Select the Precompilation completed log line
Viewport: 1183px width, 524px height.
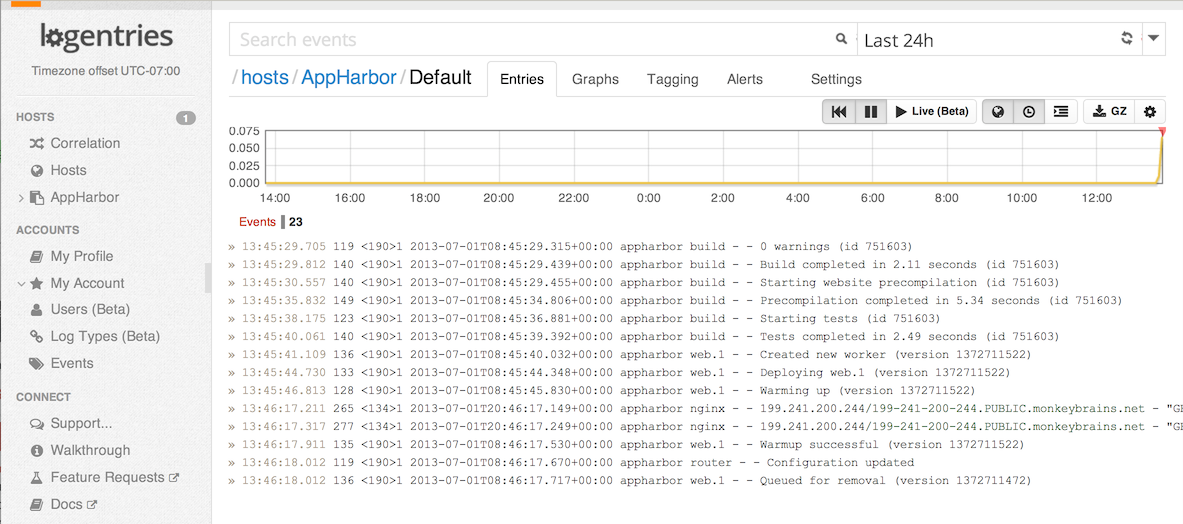675,300
